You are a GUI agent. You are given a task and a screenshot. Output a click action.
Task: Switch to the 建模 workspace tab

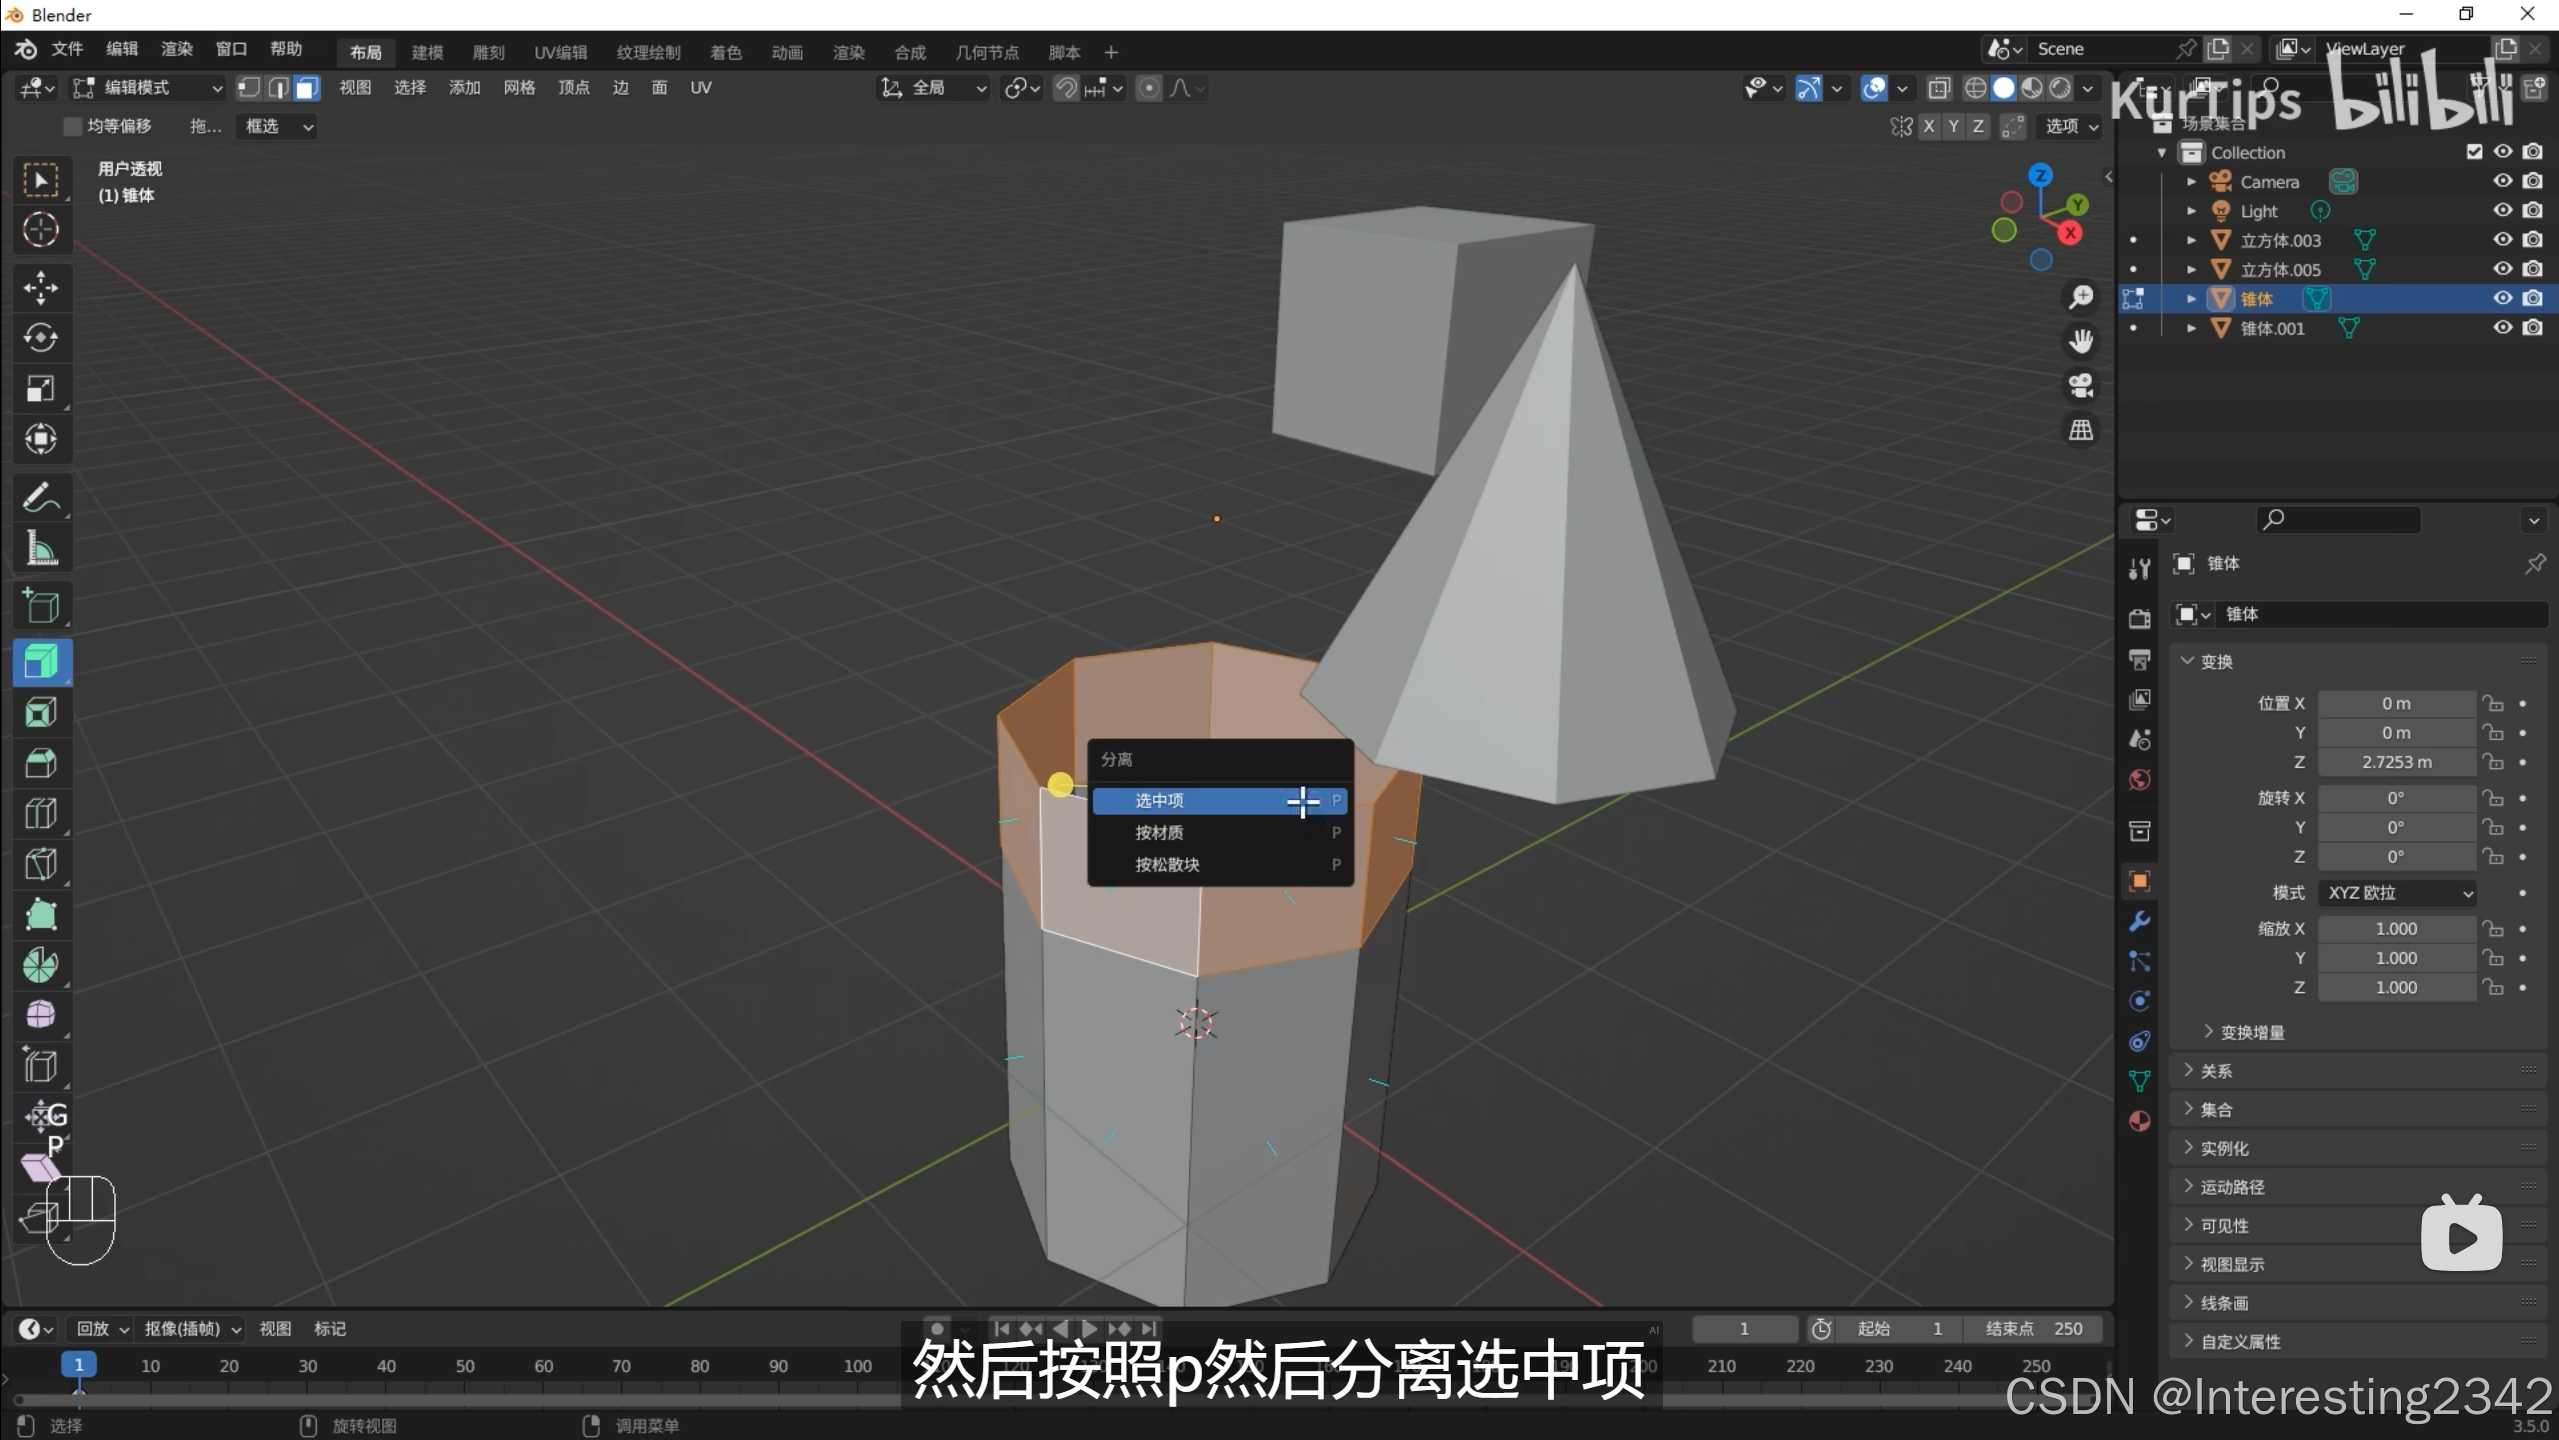coord(427,52)
